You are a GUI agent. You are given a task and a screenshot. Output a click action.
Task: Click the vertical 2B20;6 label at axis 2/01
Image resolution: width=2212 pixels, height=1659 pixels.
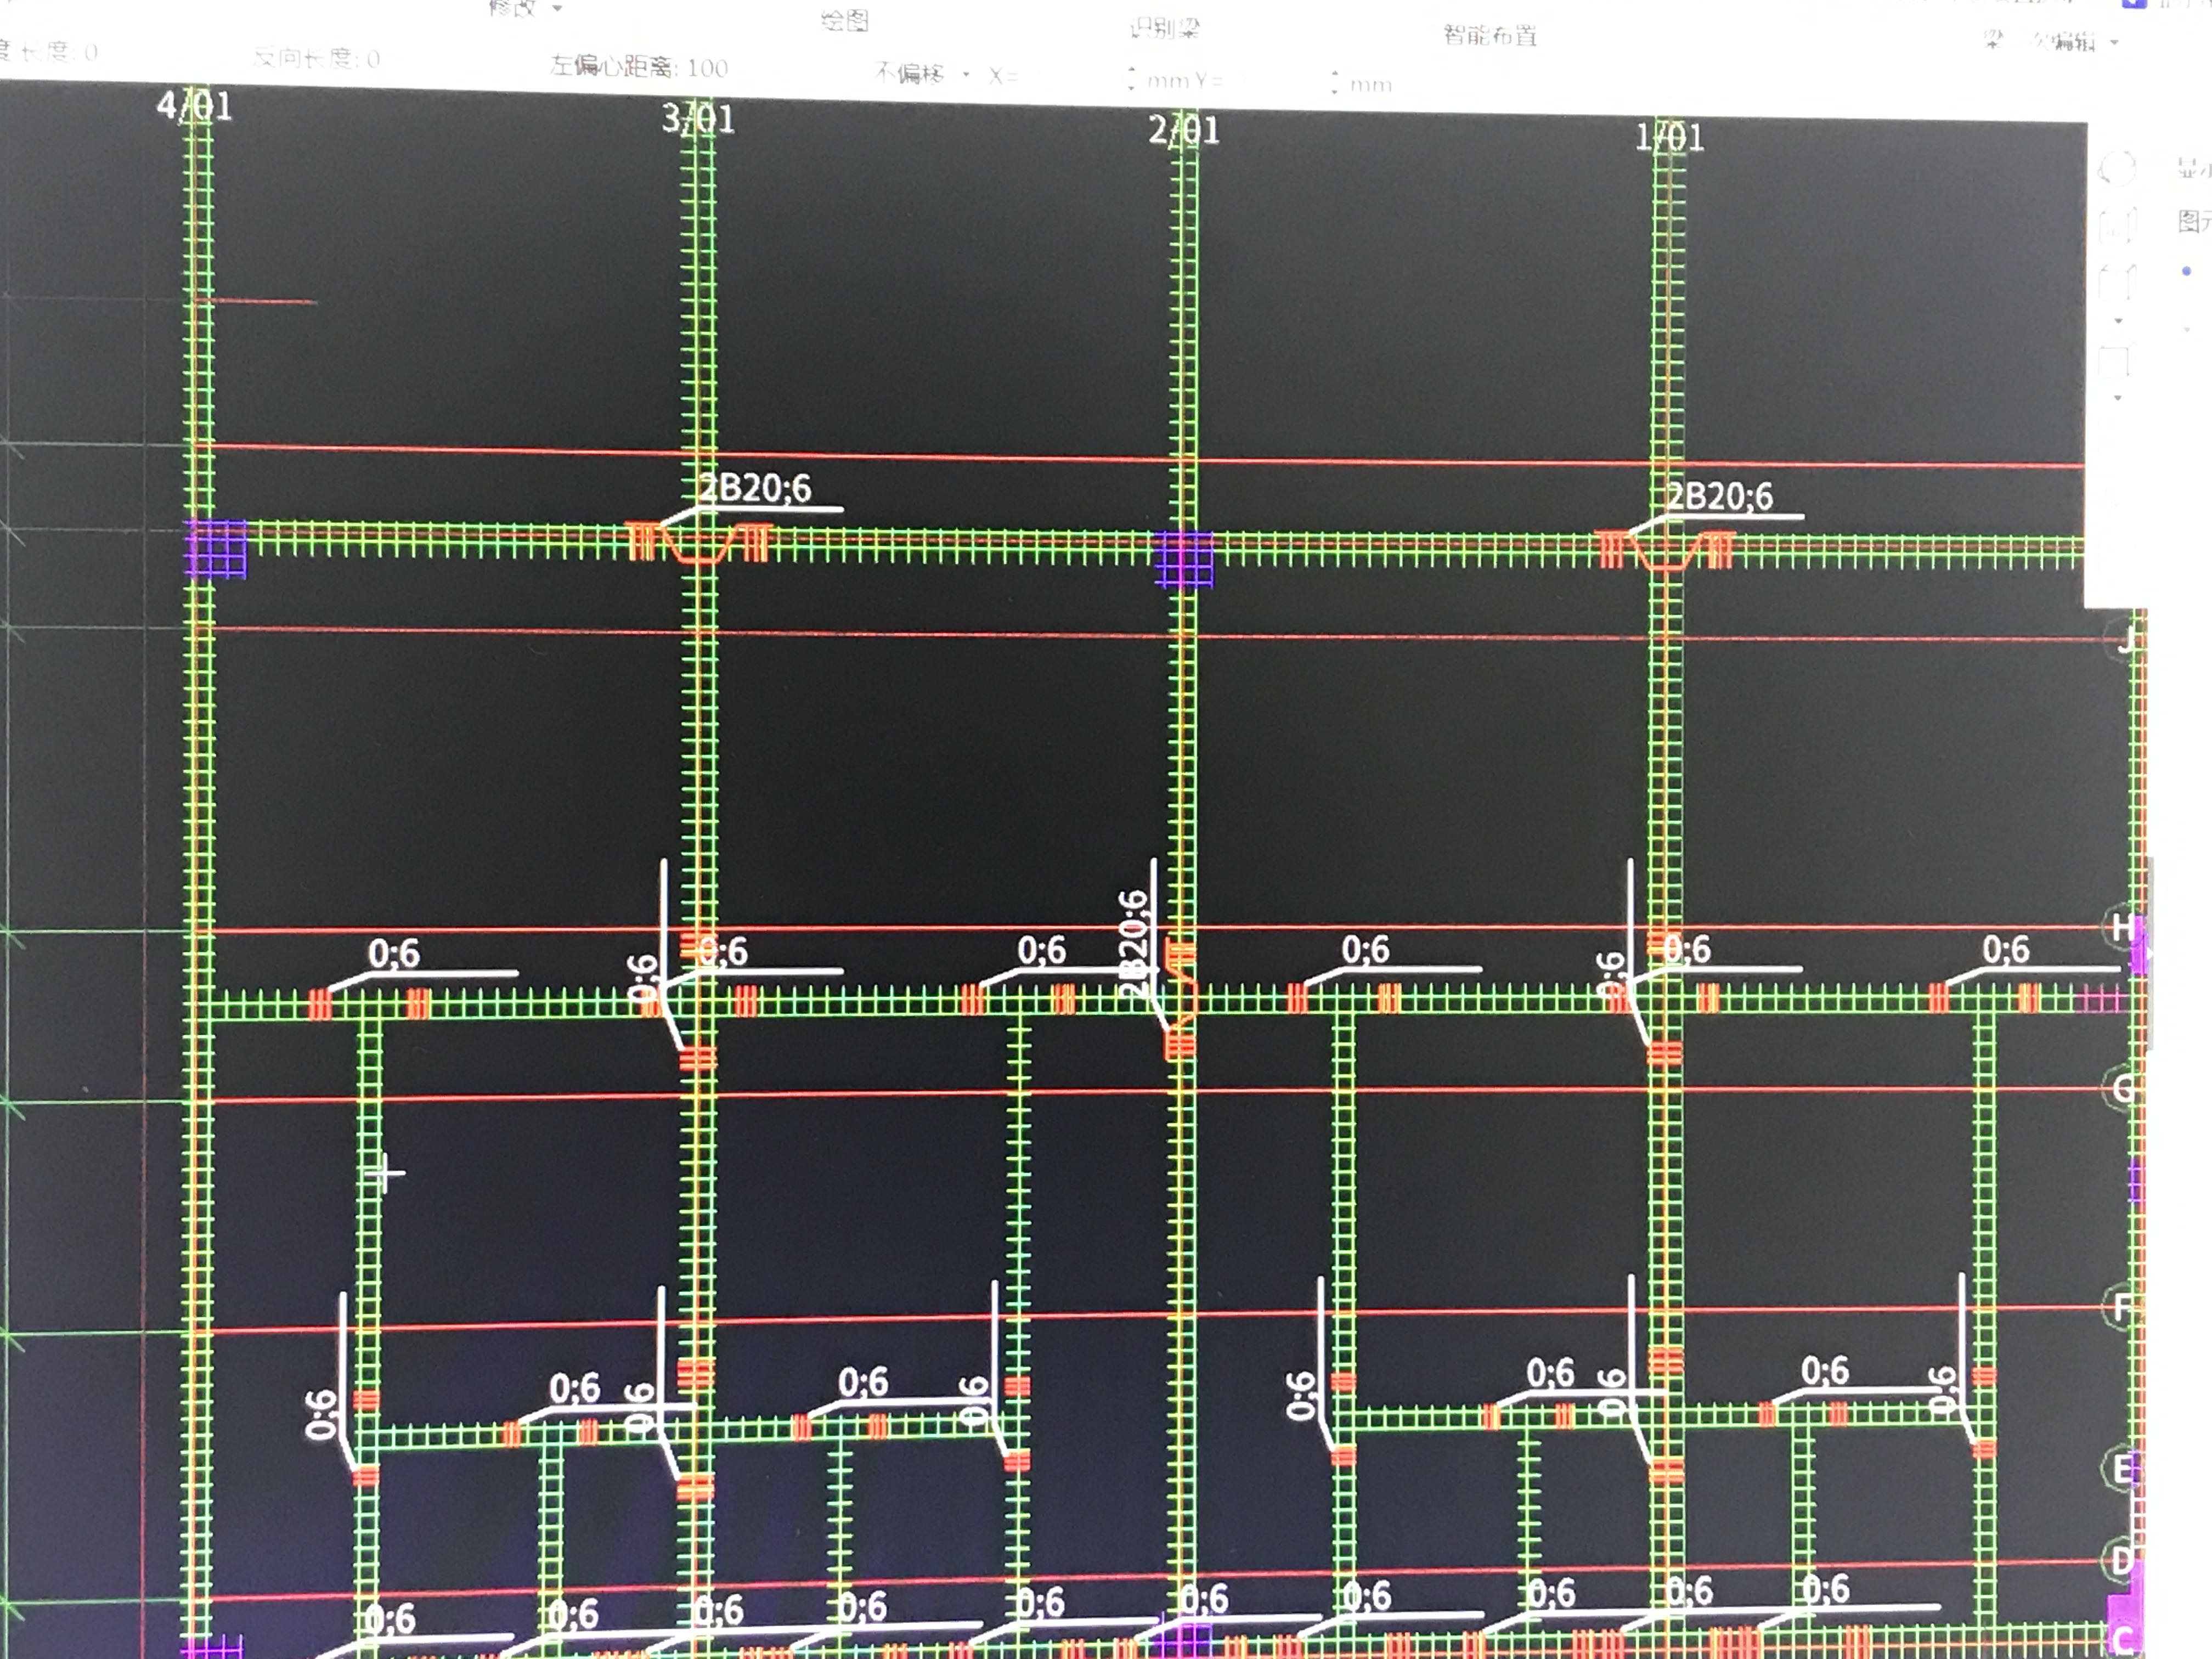point(1132,944)
